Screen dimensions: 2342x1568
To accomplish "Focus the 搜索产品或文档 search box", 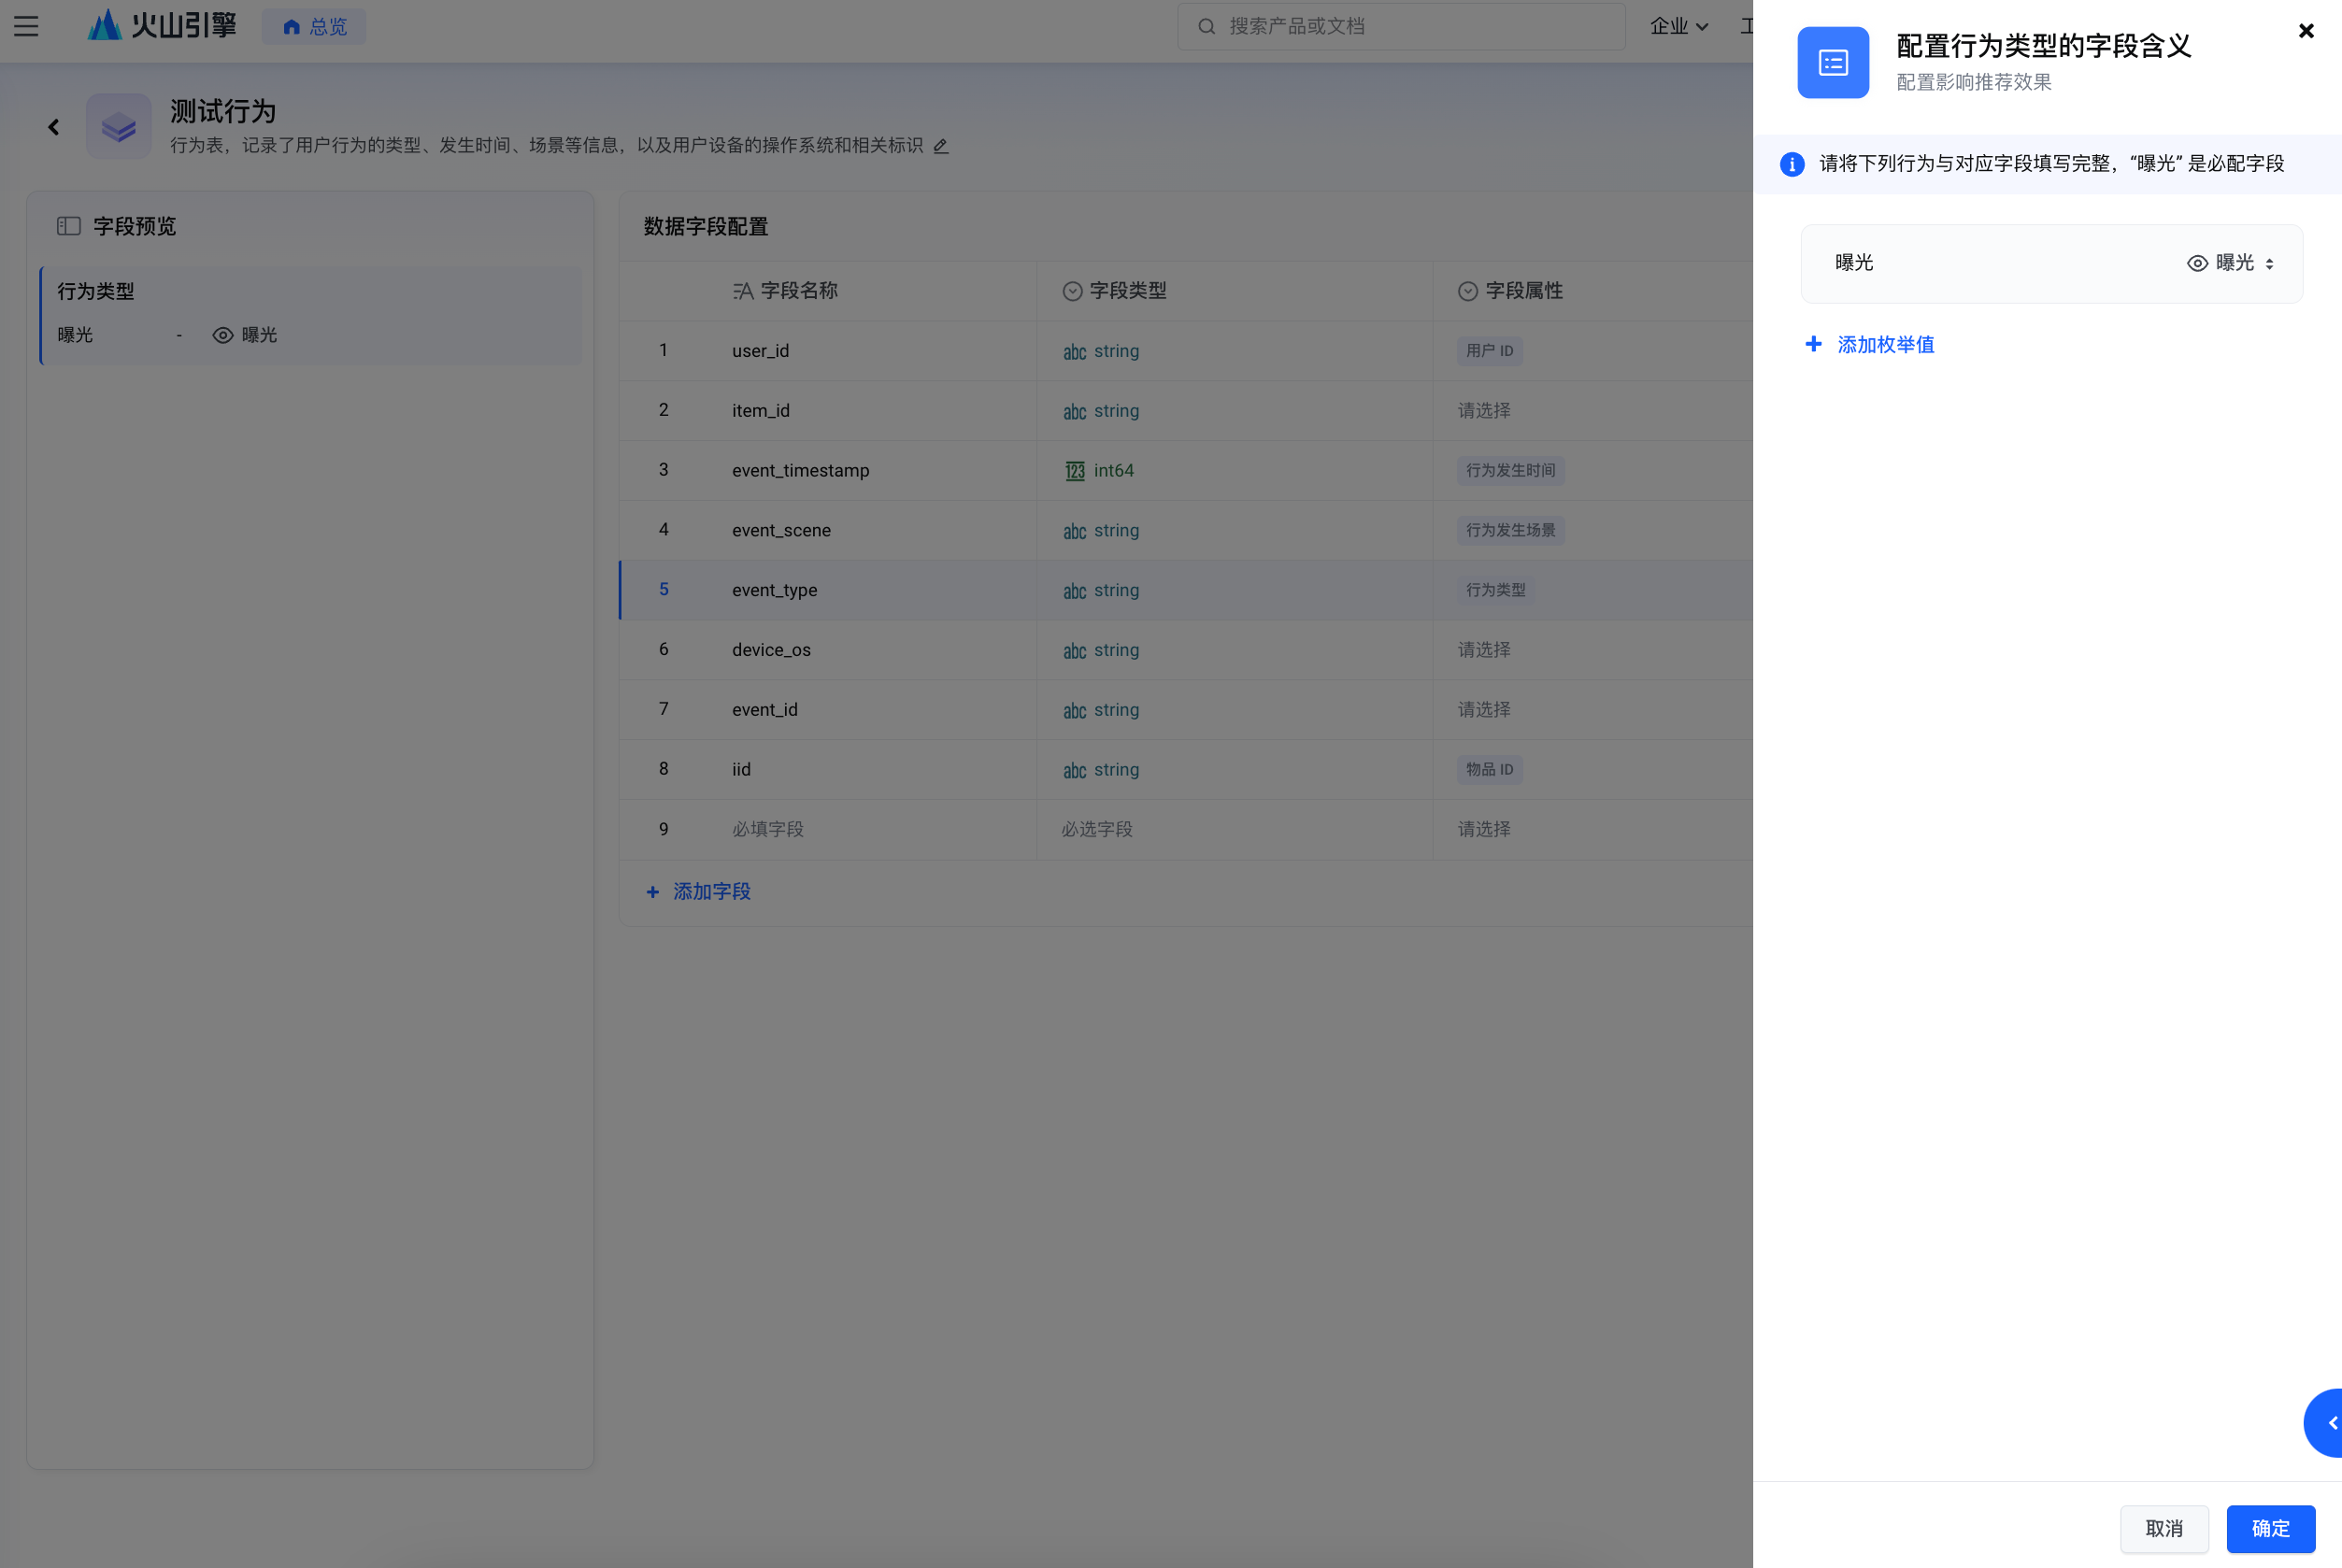I will [x=1400, y=26].
